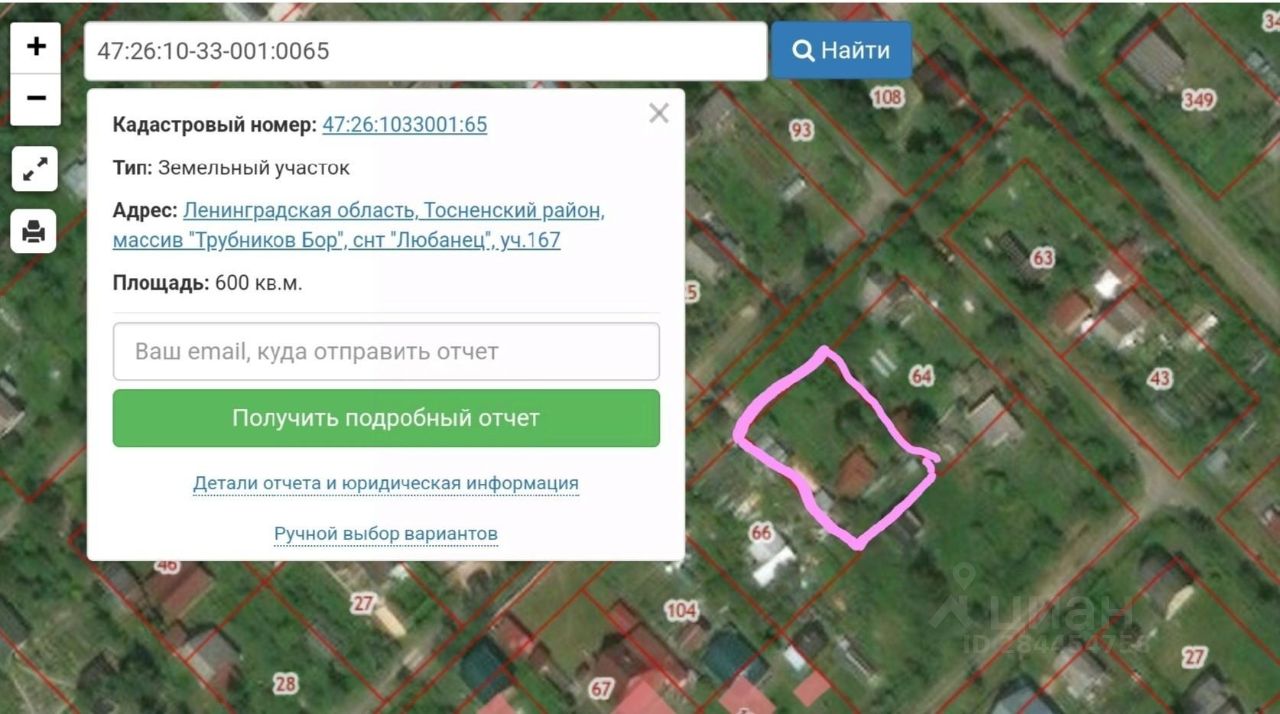Viewport: 1280px width, 714px height.
Task: Select parcel labeled 64 on map
Action: pos(921,376)
